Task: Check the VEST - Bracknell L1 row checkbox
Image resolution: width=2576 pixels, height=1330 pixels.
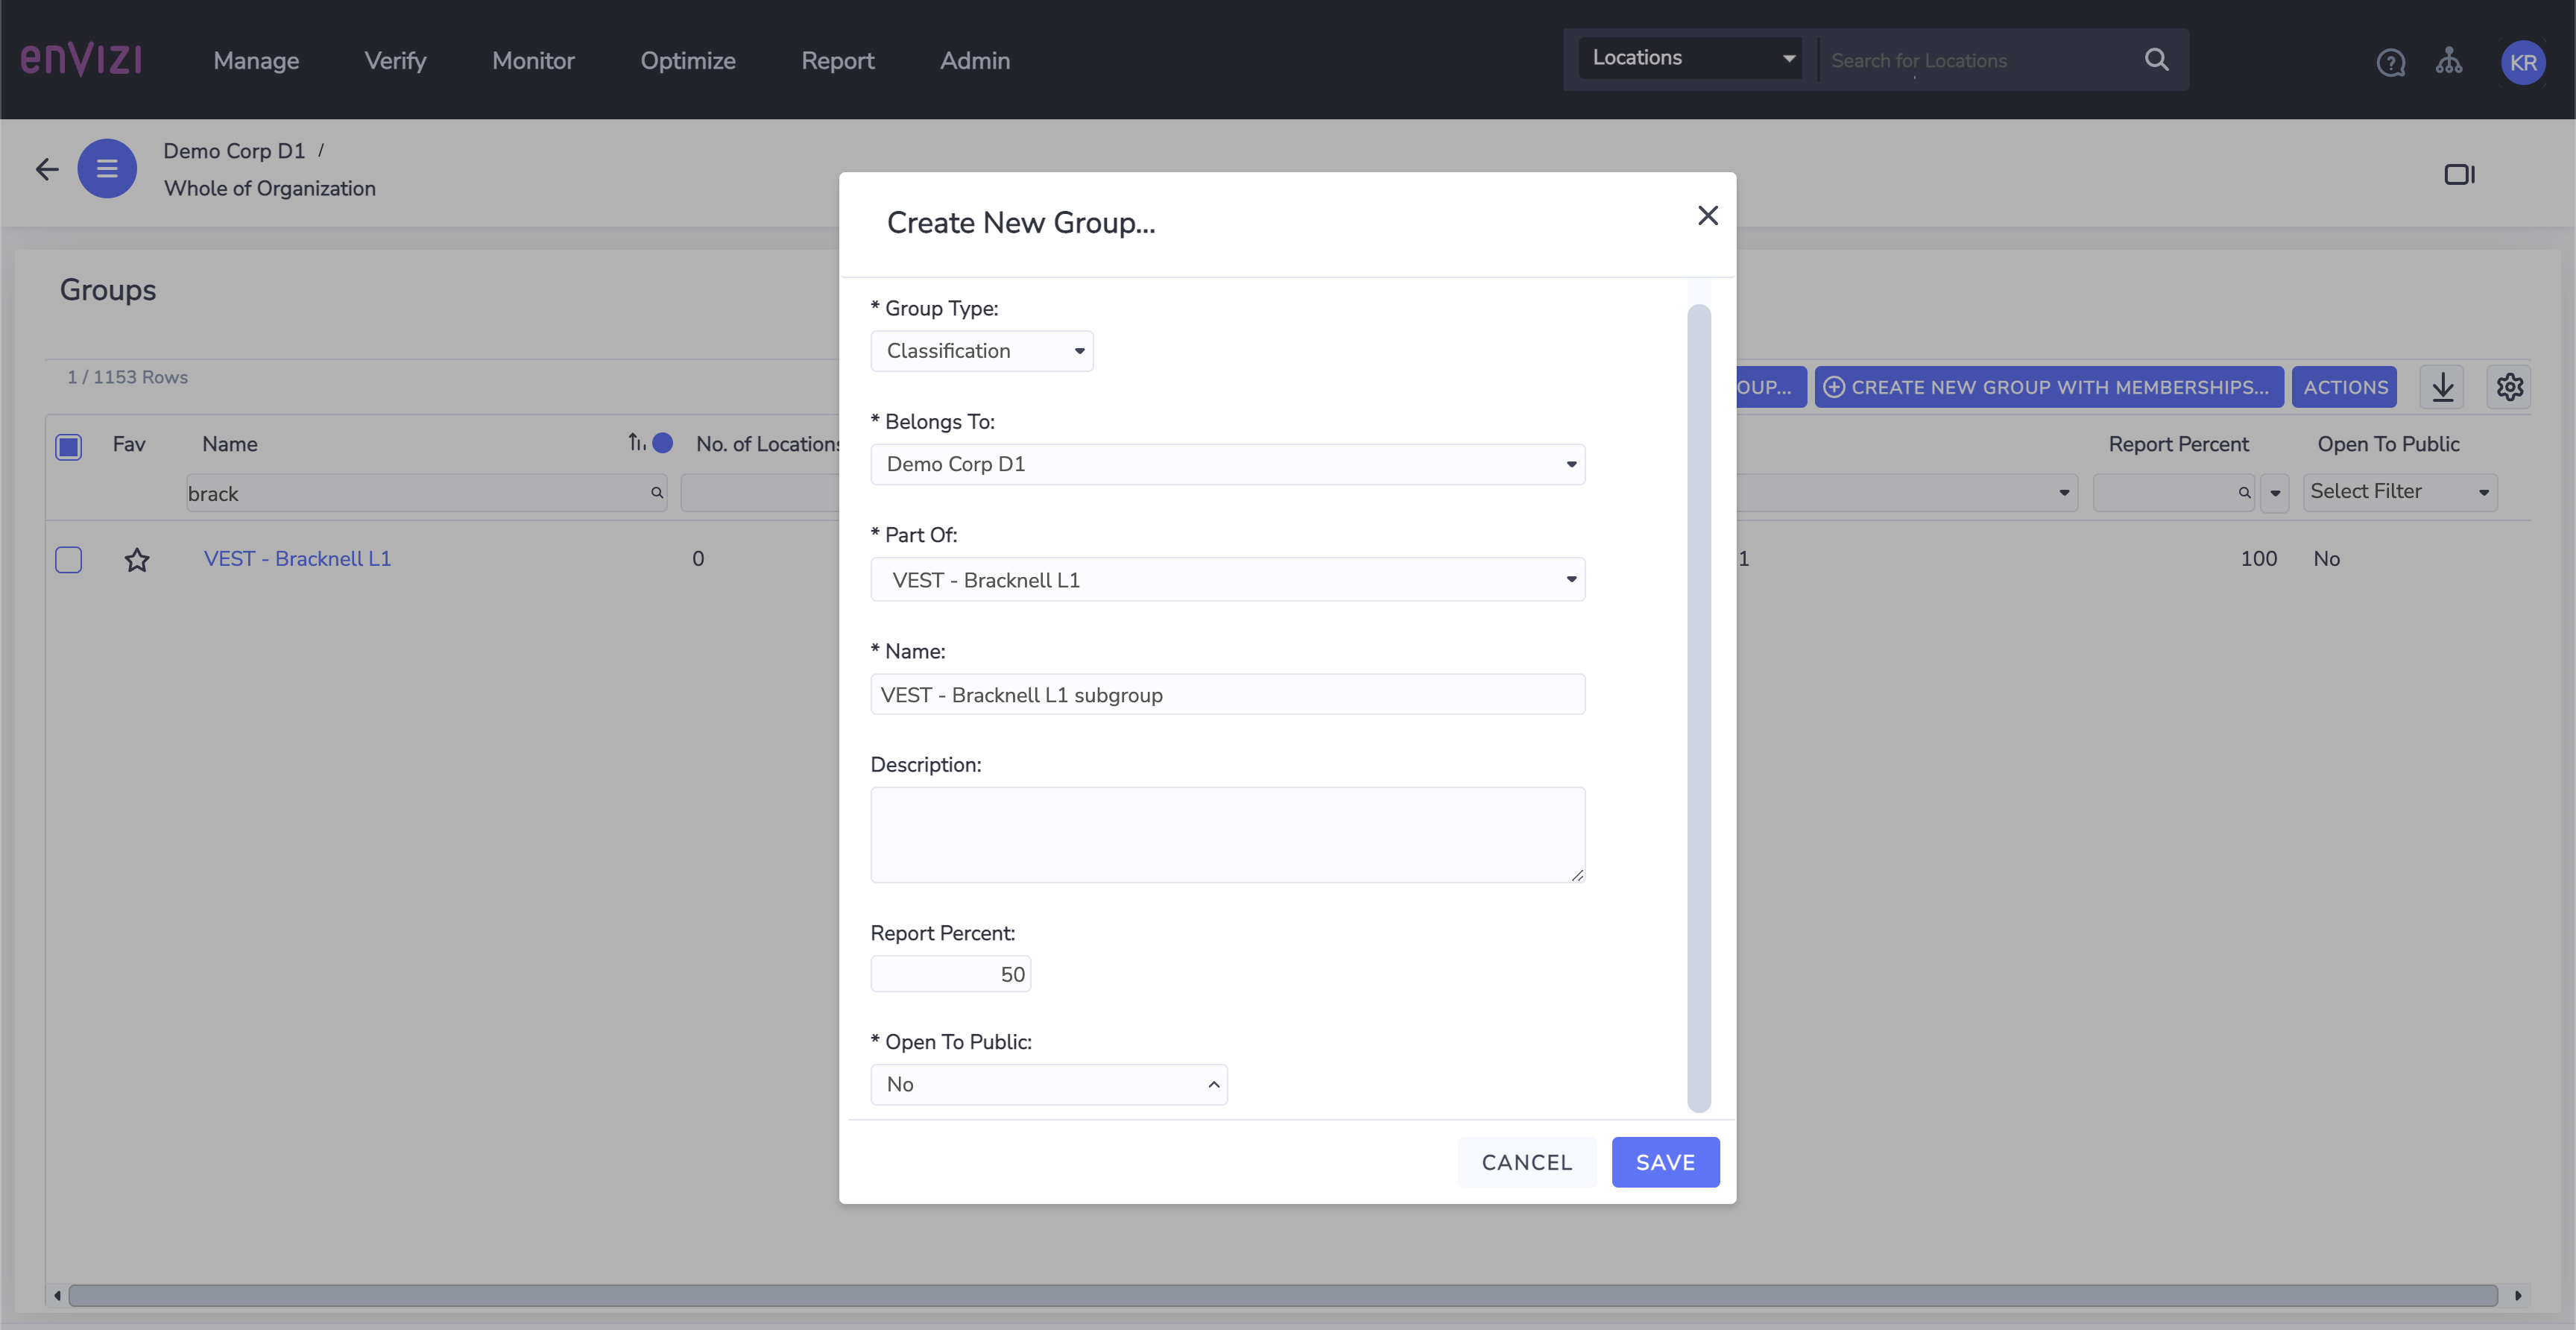Action: [x=69, y=559]
